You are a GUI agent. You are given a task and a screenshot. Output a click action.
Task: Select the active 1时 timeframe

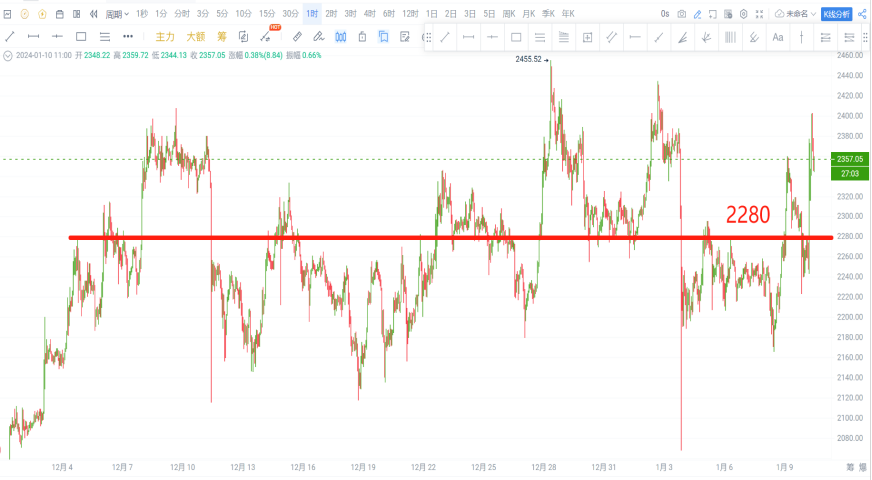point(313,14)
